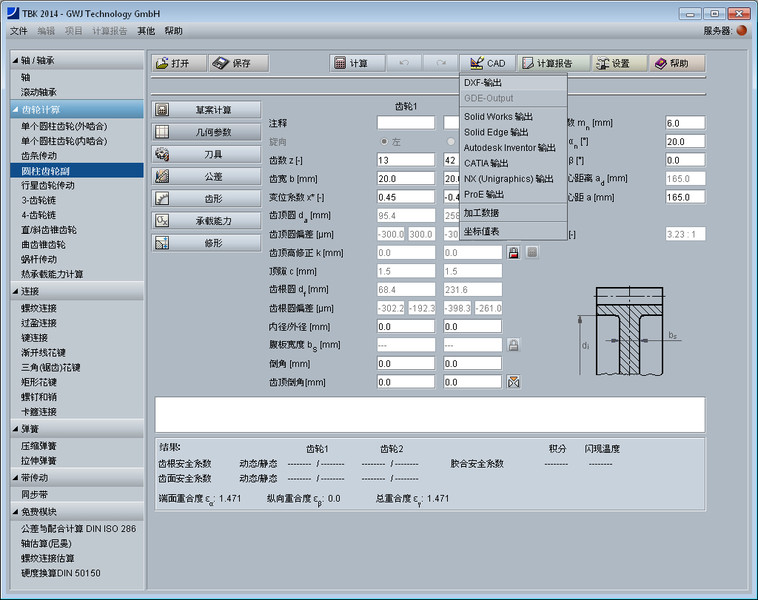Select the 左 direction radio button

[383, 141]
